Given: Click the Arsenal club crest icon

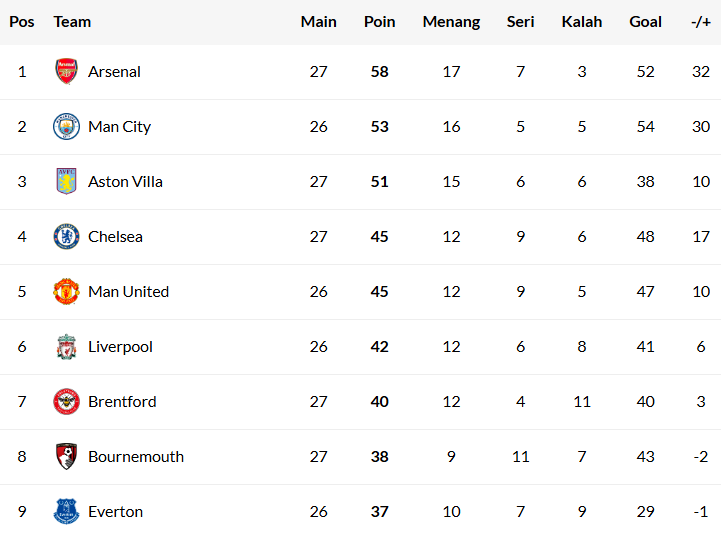Looking at the screenshot, I should click(66, 72).
